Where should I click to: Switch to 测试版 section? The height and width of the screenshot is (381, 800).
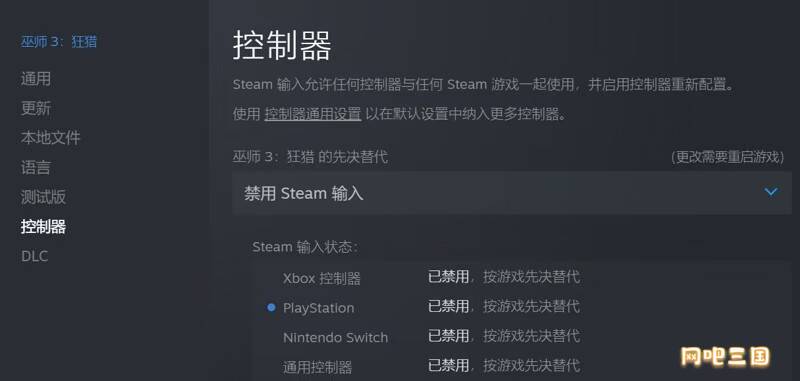[x=43, y=197]
